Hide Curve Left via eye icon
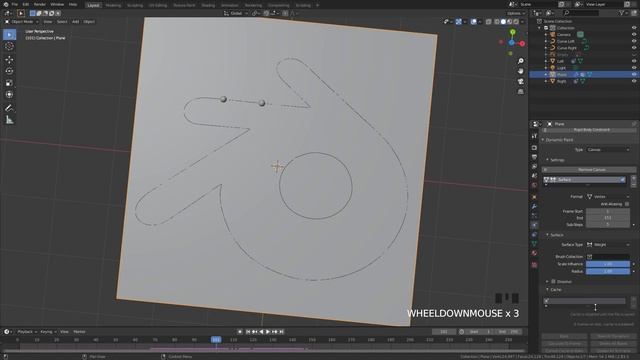The height and width of the screenshot is (360, 640). pyautogui.click(x=634, y=41)
